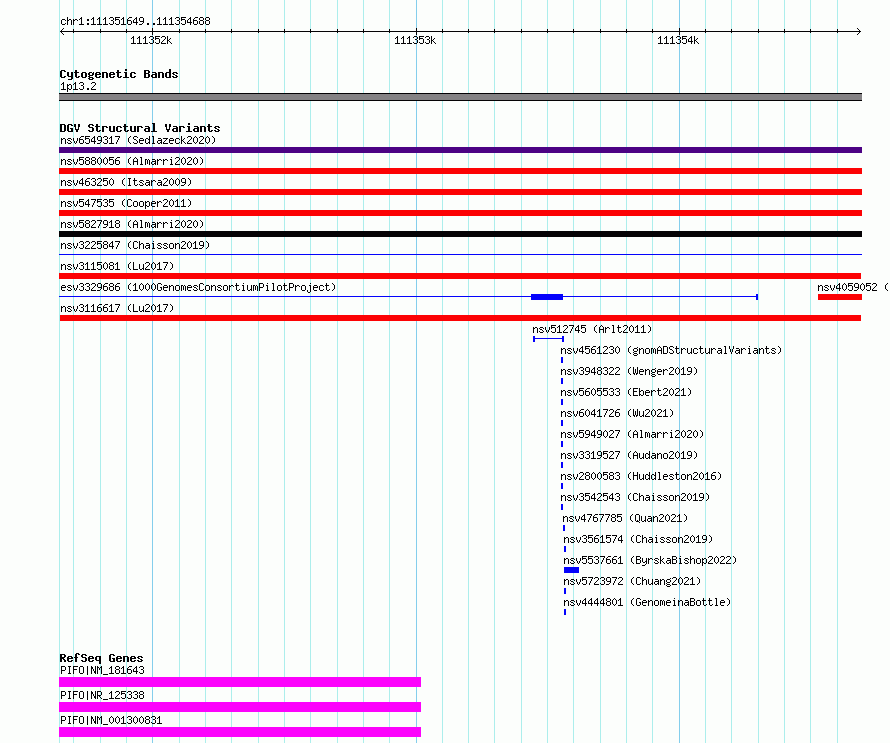Select the gray 1p13.2 cytogenetic band bar
890x743 pixels.
(460, 97)
